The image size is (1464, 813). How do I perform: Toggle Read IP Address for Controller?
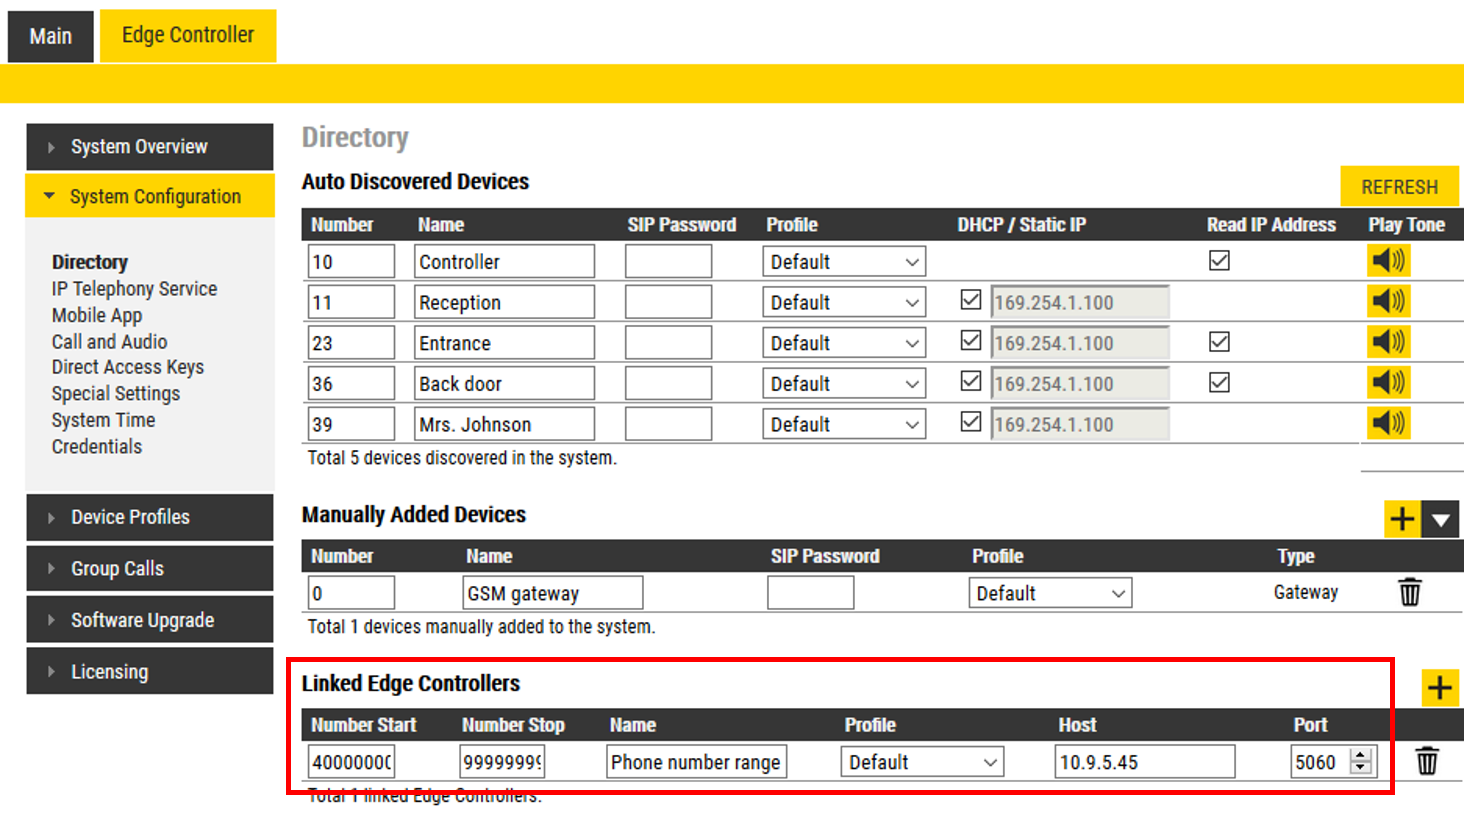click(x=1219, y=261)
